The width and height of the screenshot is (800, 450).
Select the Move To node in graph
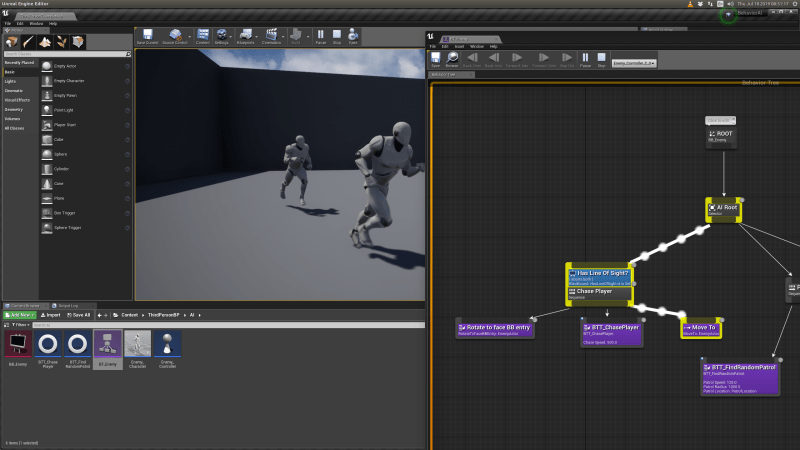click(701, 328)
